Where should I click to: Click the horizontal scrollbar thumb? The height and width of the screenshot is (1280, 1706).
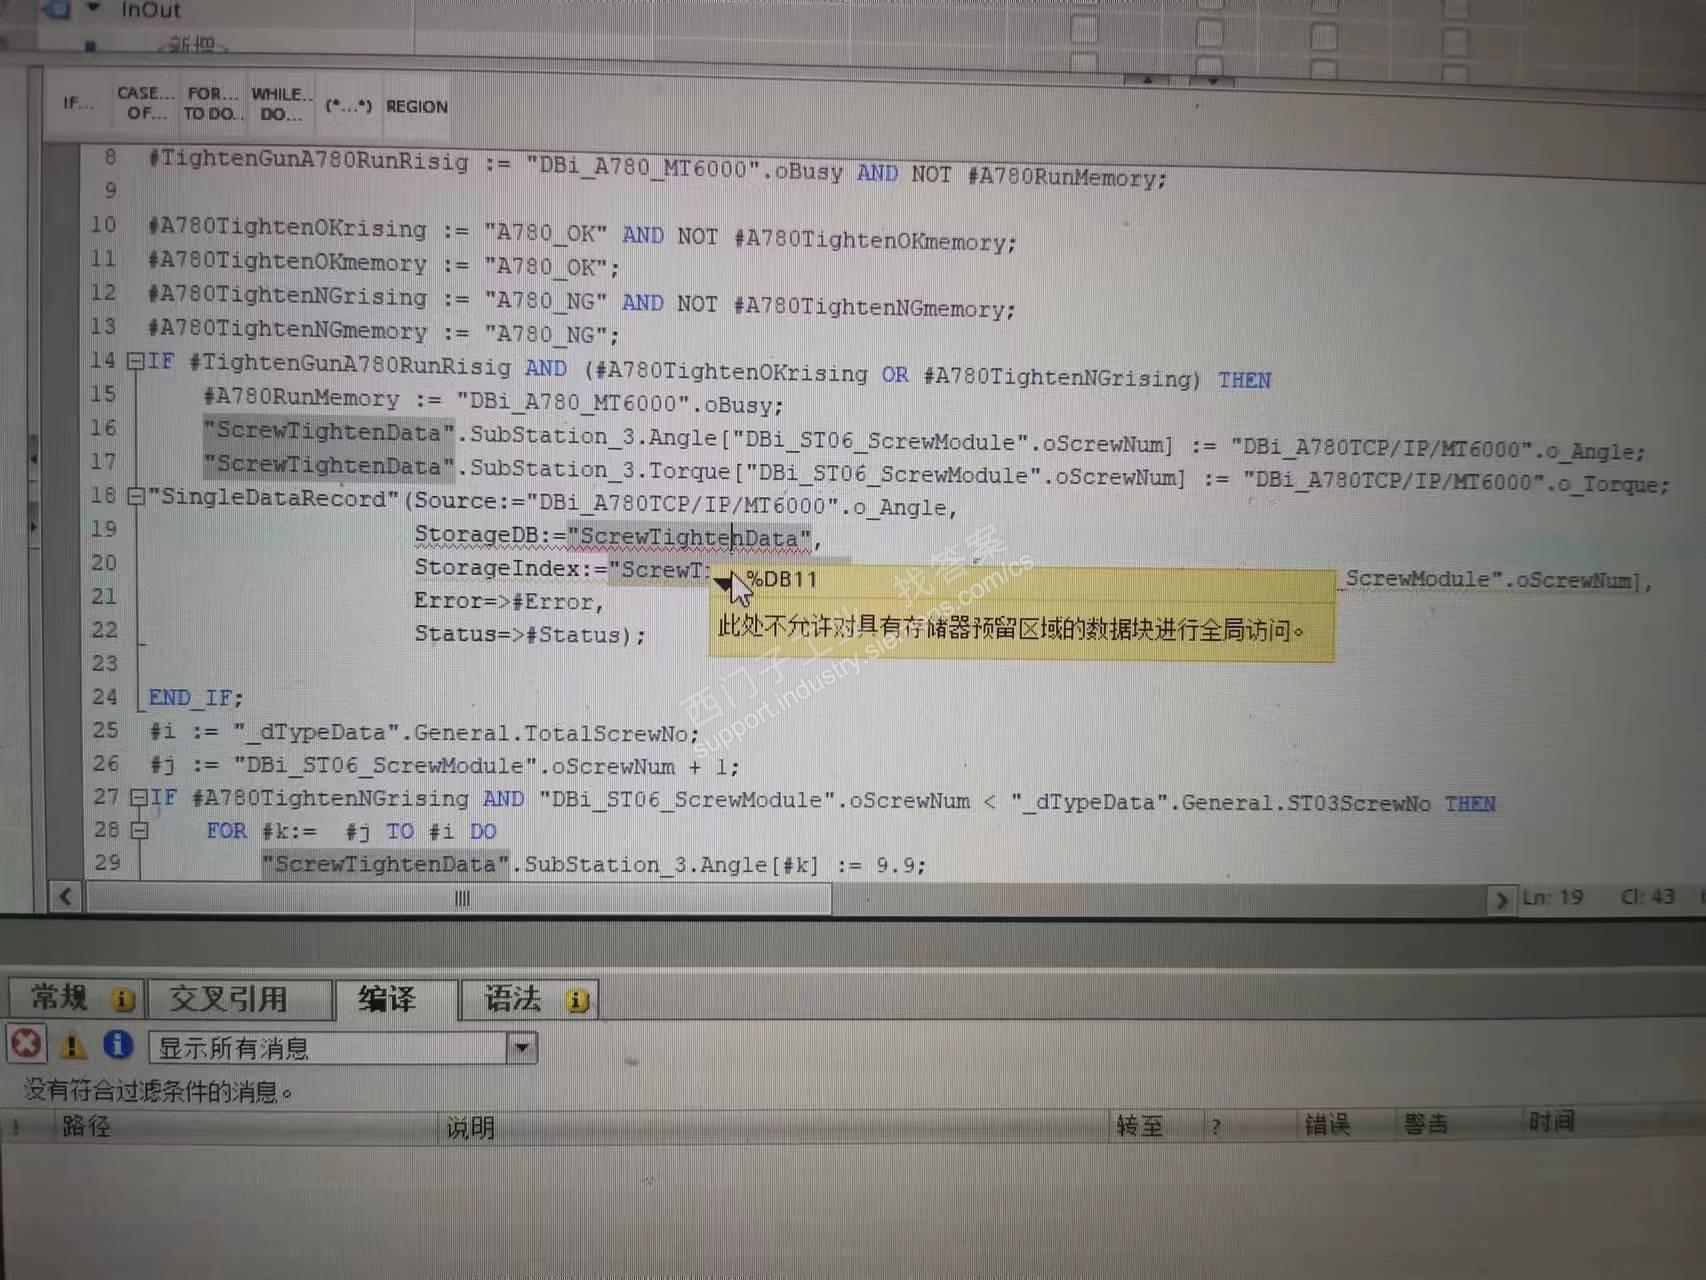(x=459, y=898)
